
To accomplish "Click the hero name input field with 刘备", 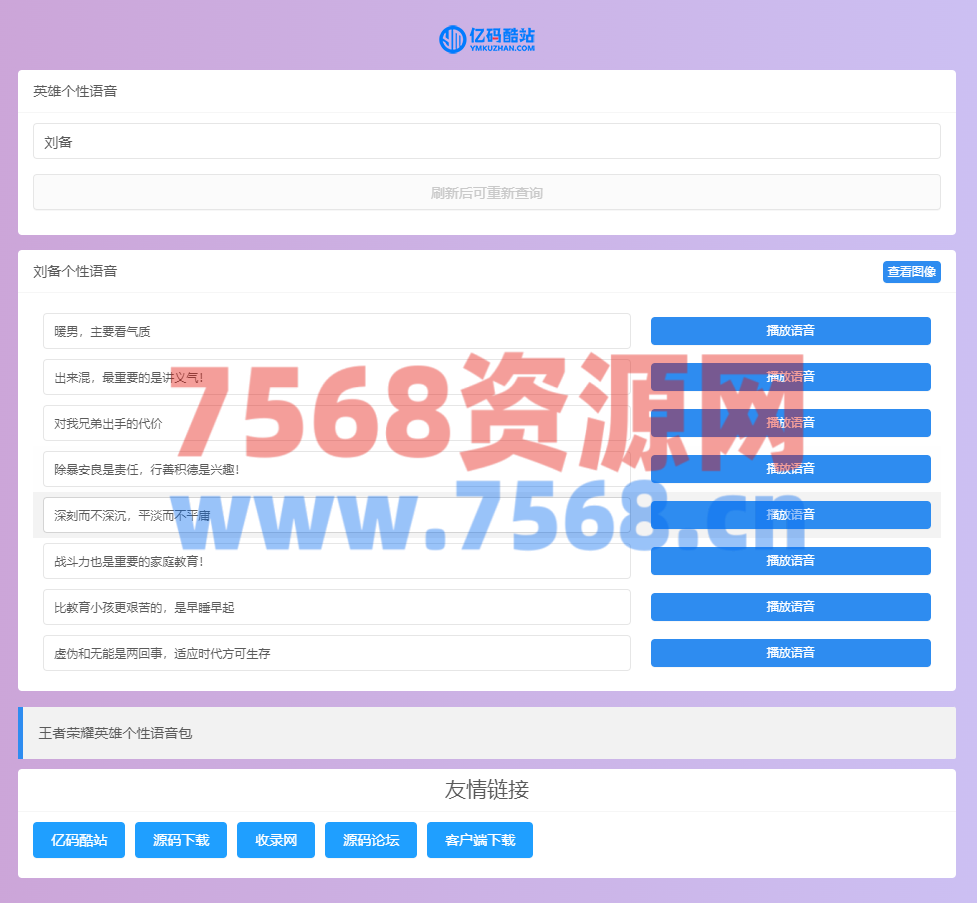I will pos(486,141).
